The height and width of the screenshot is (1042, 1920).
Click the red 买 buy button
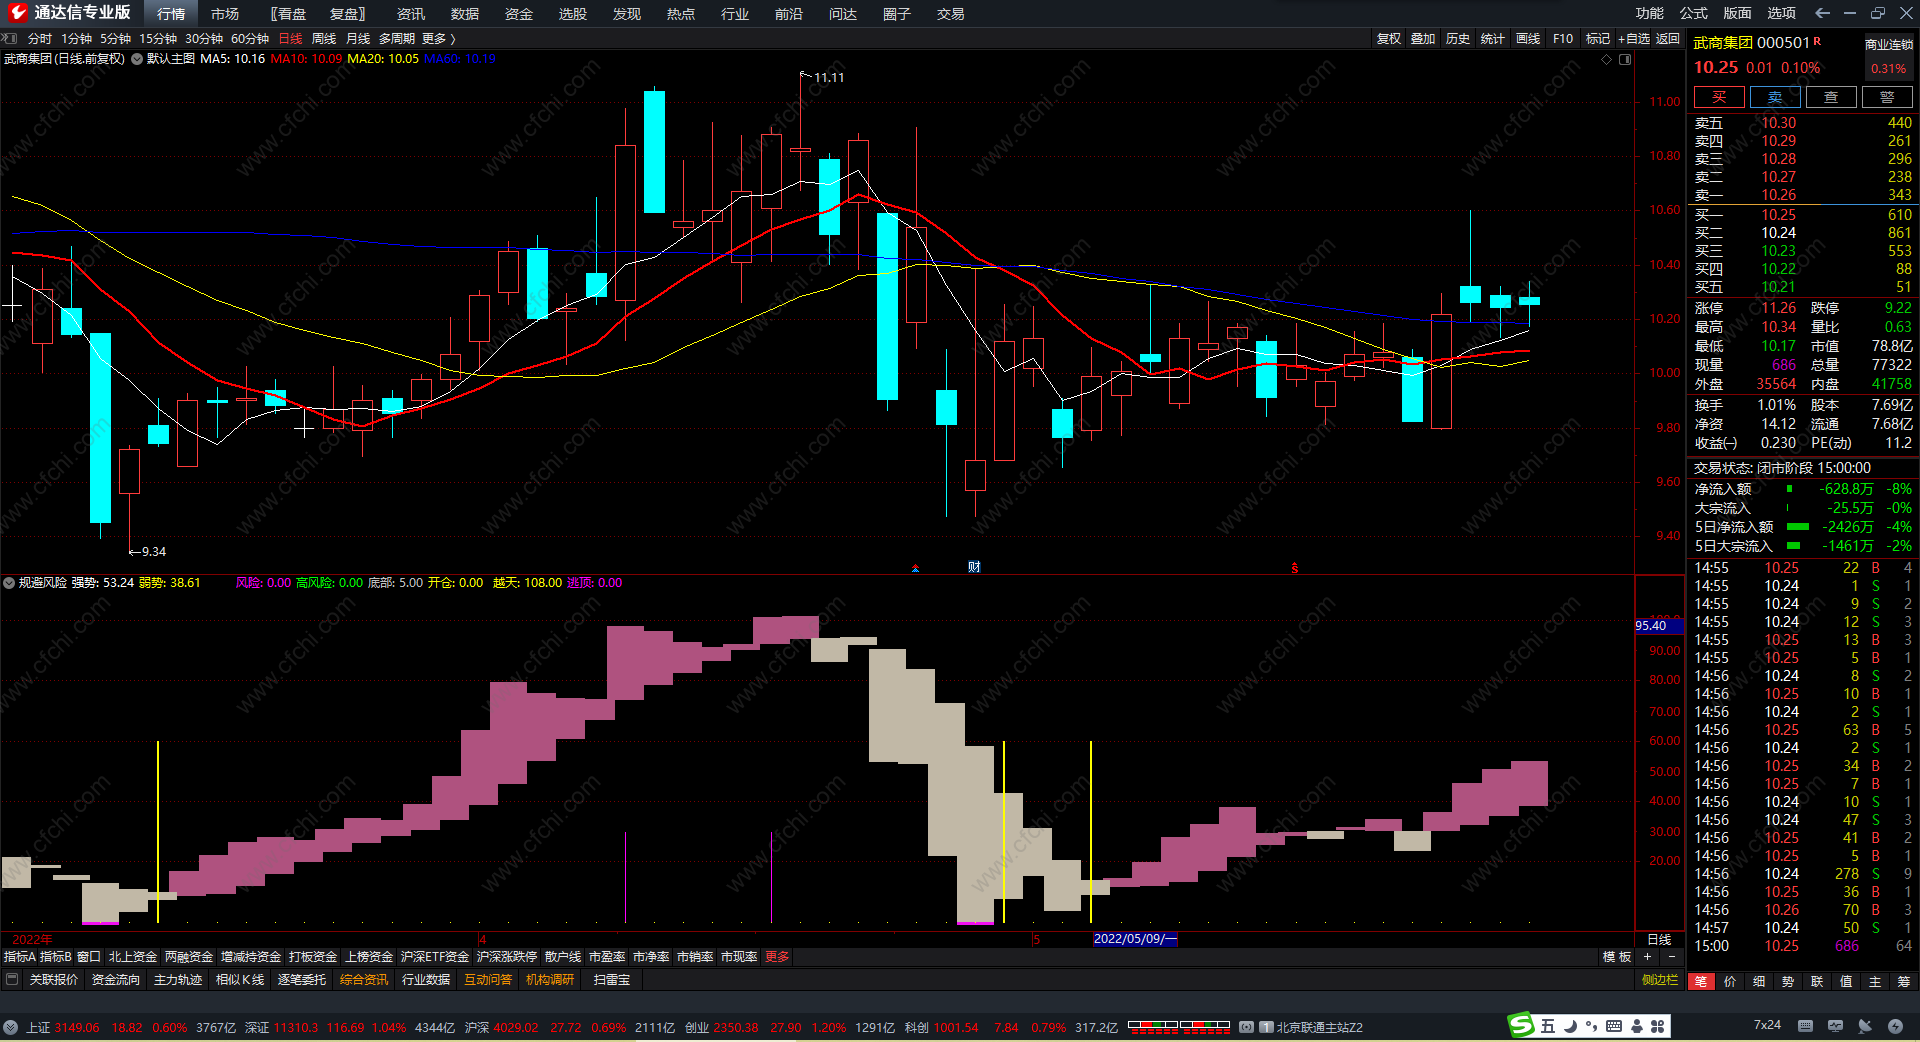[x=1719, y=97]
